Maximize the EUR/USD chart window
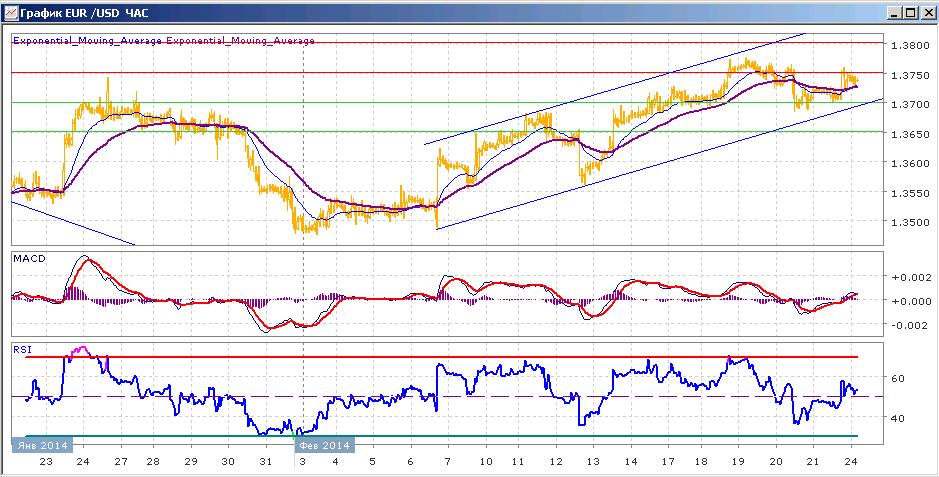 tap(910, 12)
